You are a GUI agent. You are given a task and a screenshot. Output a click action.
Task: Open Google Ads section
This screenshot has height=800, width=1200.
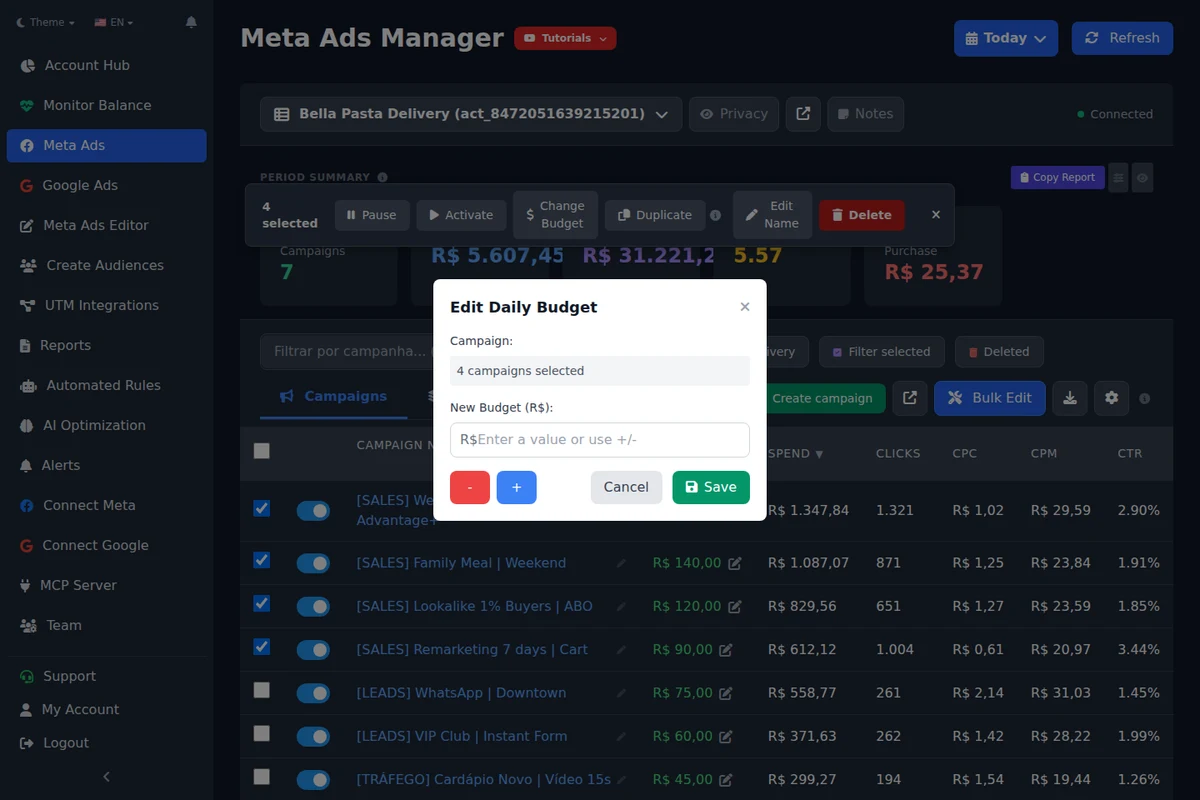coord(106,185)
